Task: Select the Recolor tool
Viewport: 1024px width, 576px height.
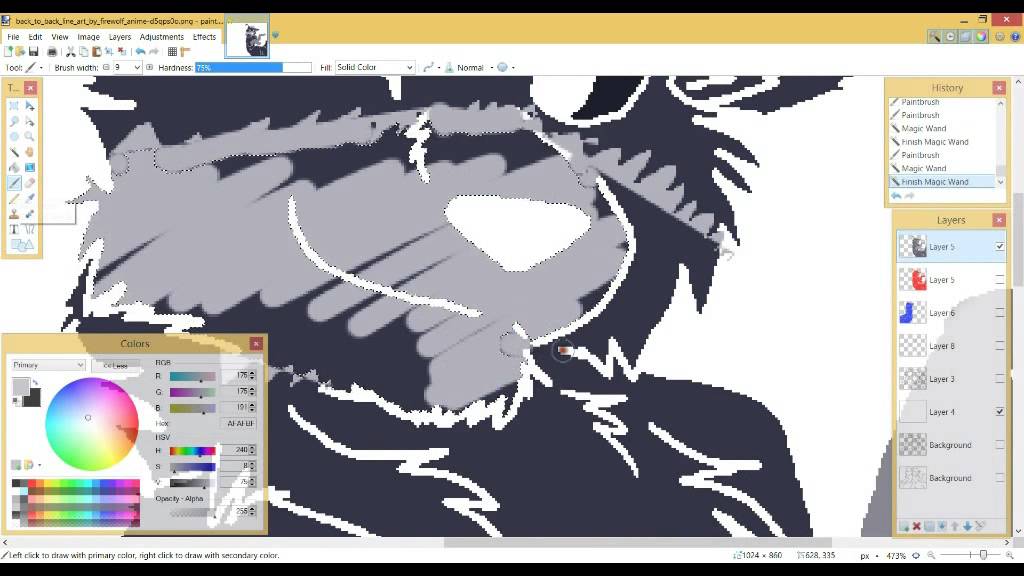Action: click(29, 214)
